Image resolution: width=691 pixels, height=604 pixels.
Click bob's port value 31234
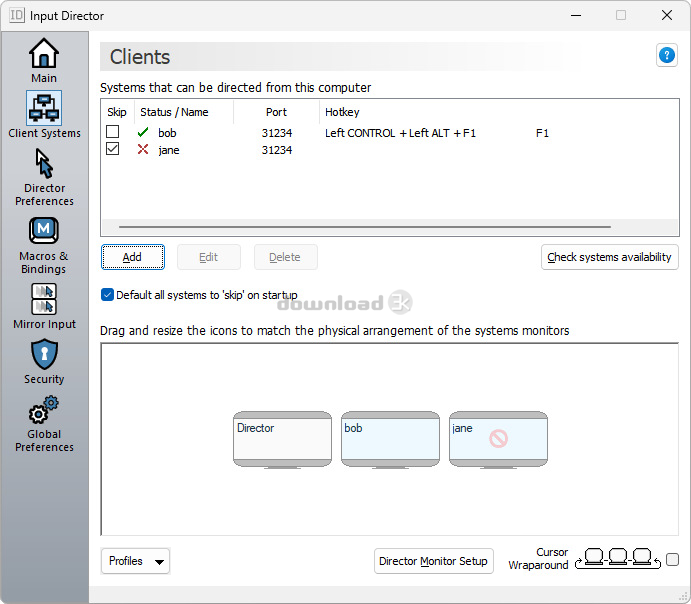[x=277, y=133]
